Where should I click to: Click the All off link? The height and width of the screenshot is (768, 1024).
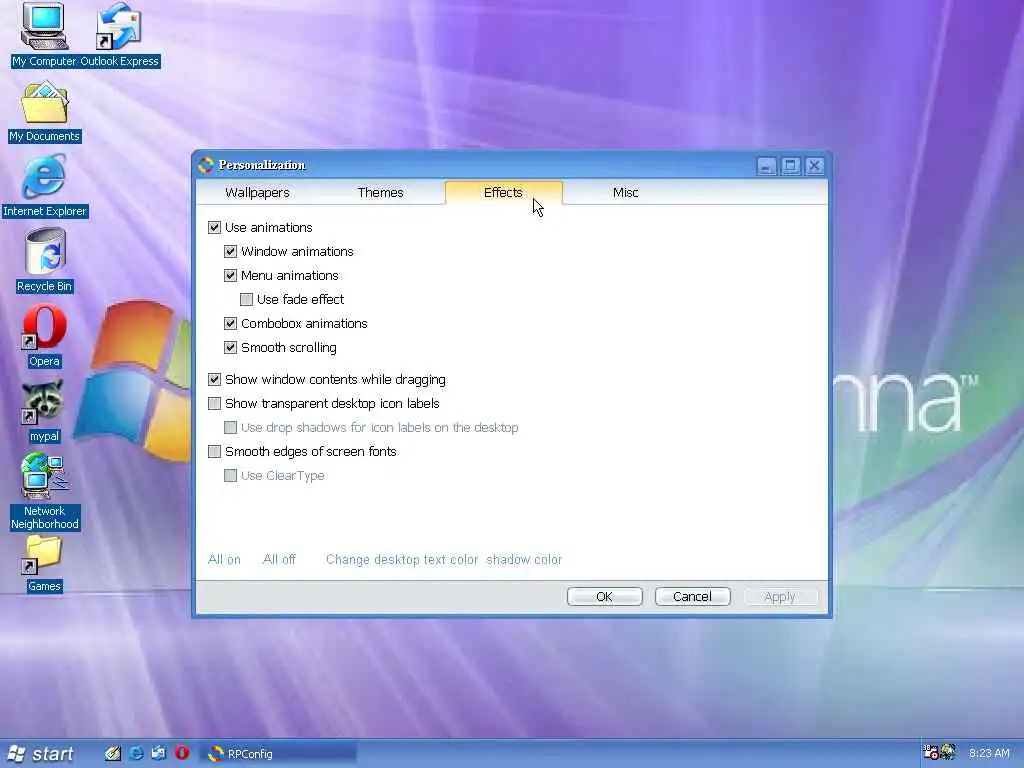[279, 560]
